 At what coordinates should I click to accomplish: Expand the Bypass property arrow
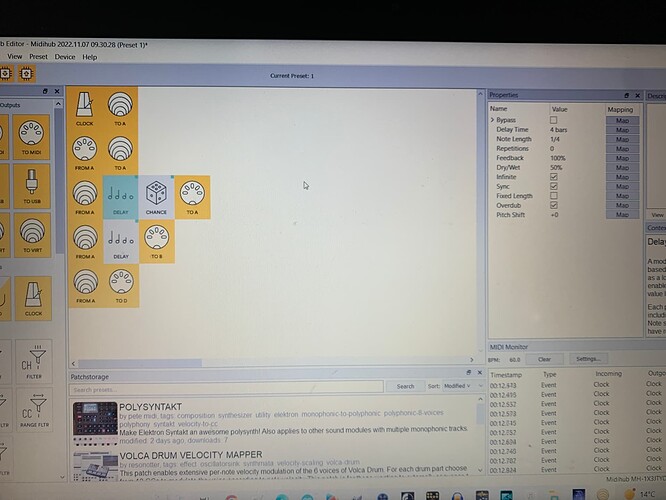(x=492, y=120)
